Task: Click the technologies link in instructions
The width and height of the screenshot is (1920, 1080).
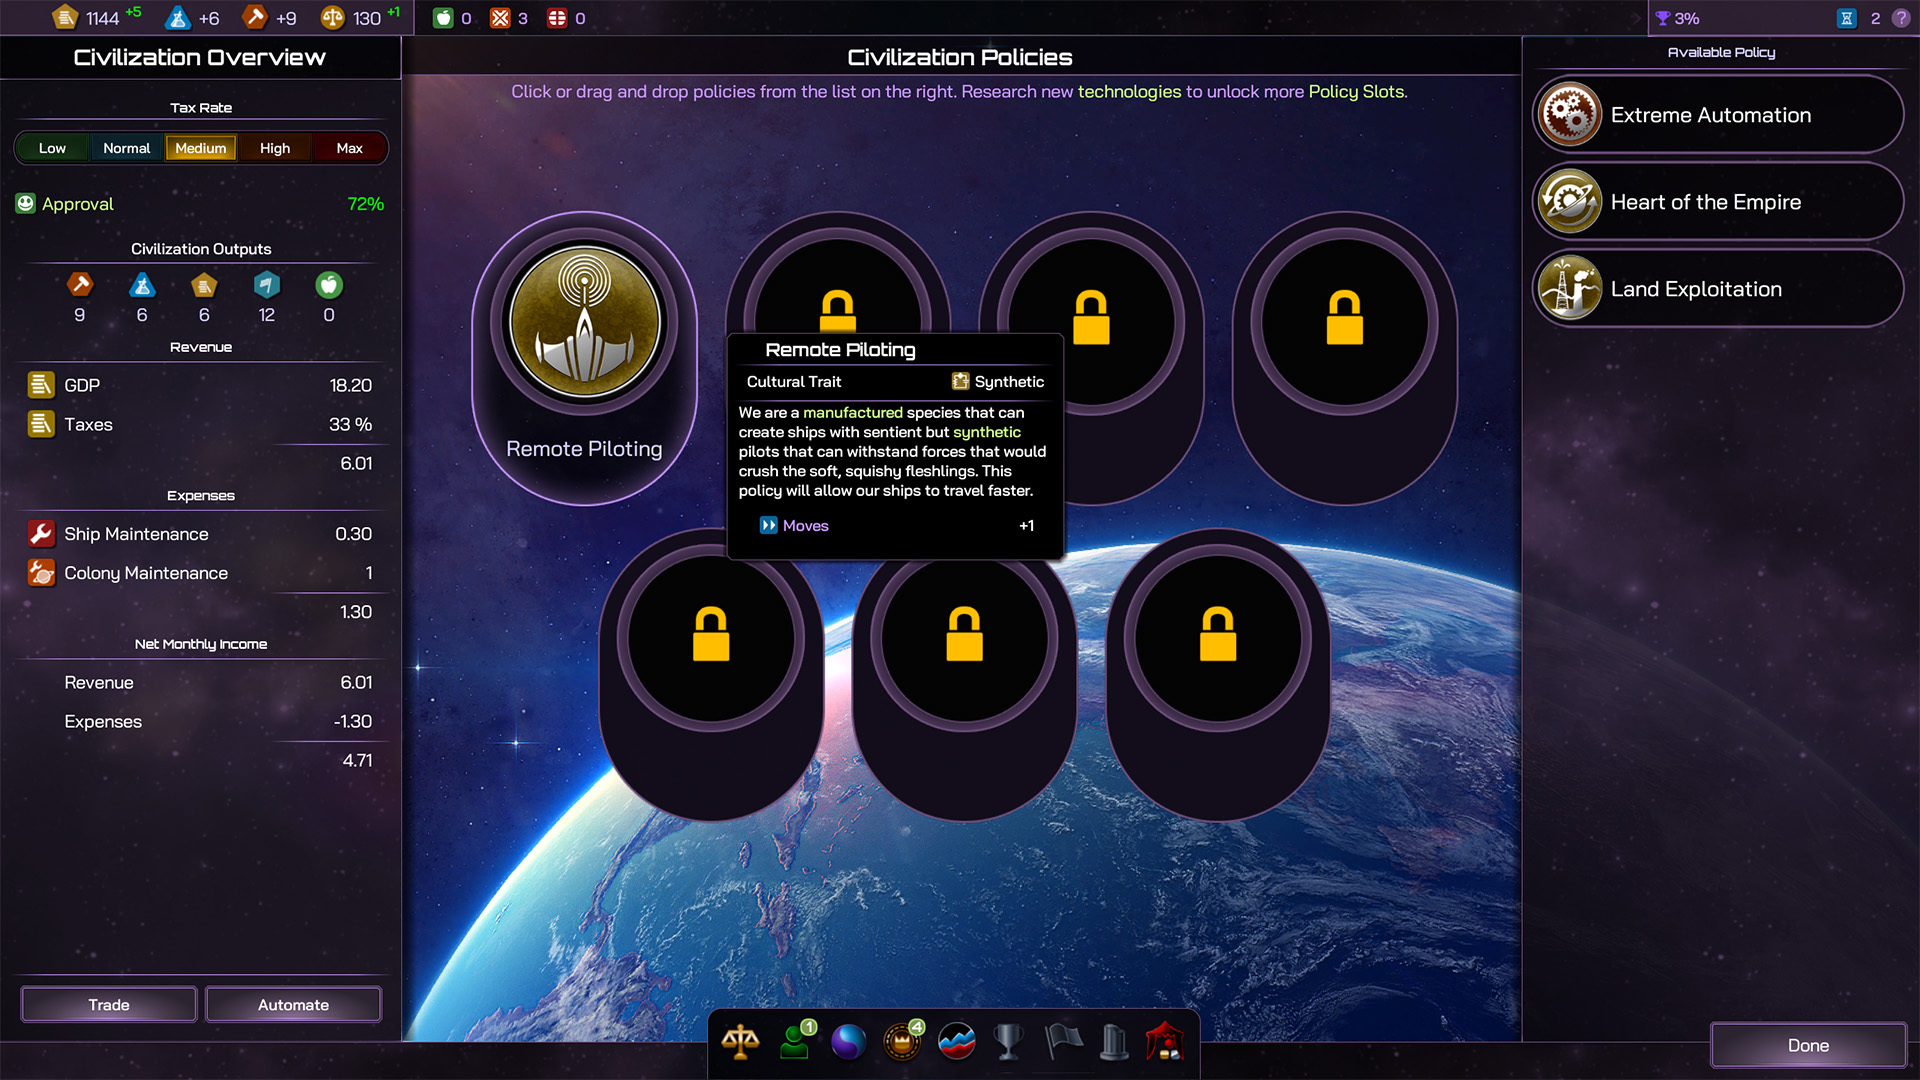Action: [1129, 91]
